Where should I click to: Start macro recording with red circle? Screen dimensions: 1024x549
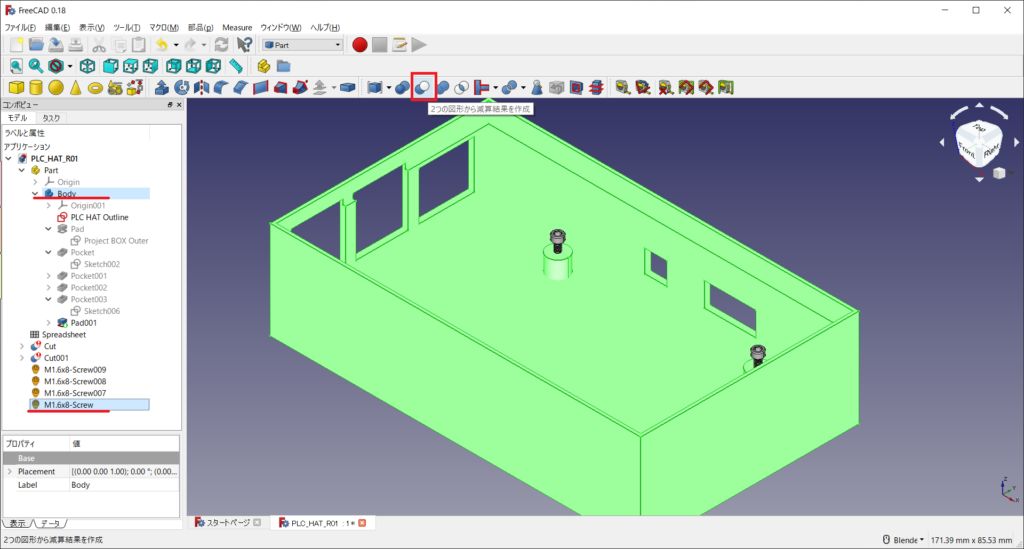pos(359,45)
